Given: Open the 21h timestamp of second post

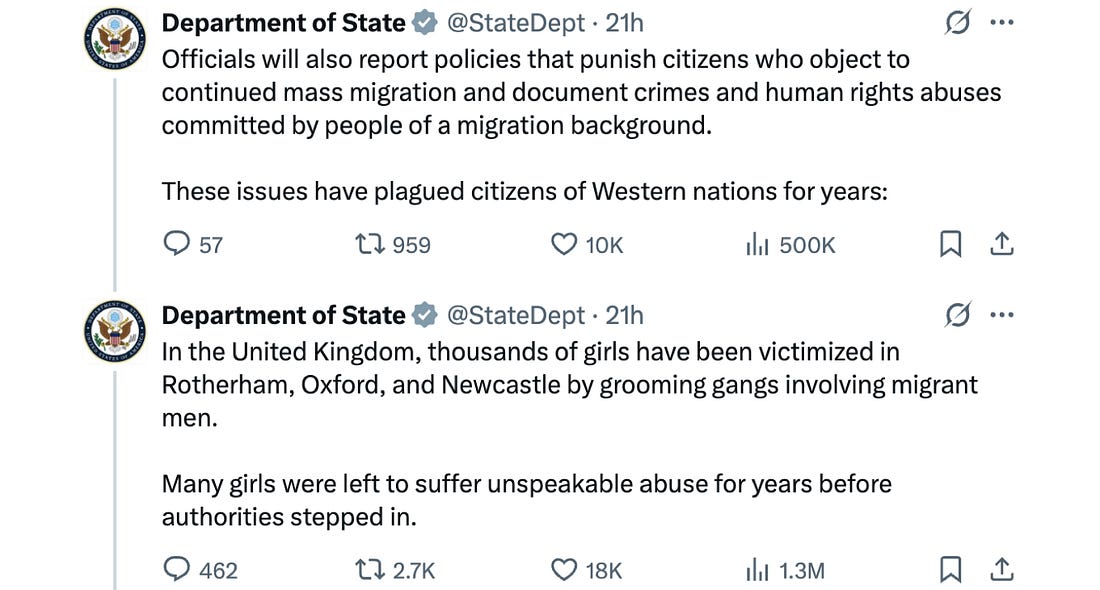Looking at the screenshot, I should pos(625,315).
